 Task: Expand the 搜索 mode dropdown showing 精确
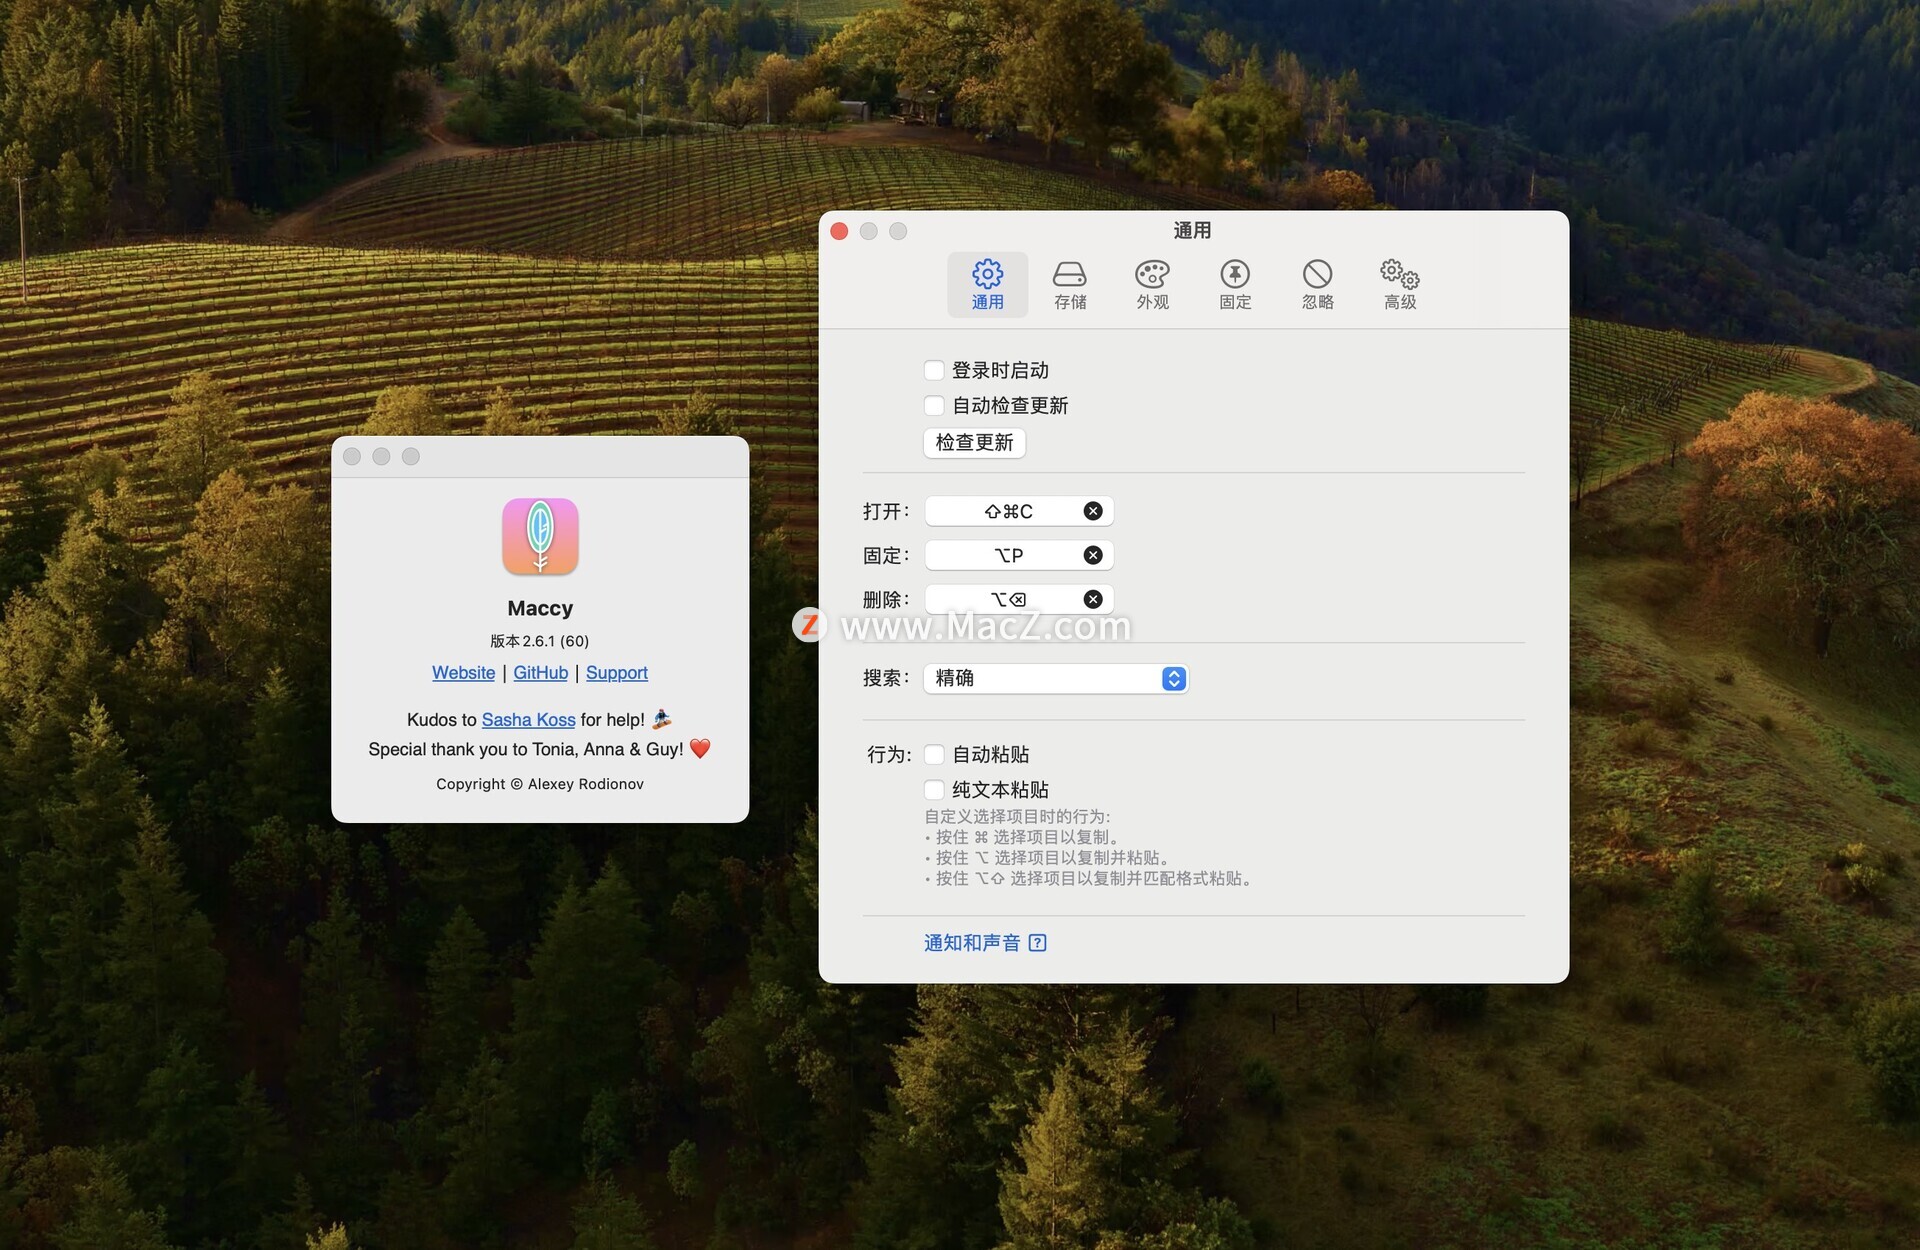[1056, 678]
